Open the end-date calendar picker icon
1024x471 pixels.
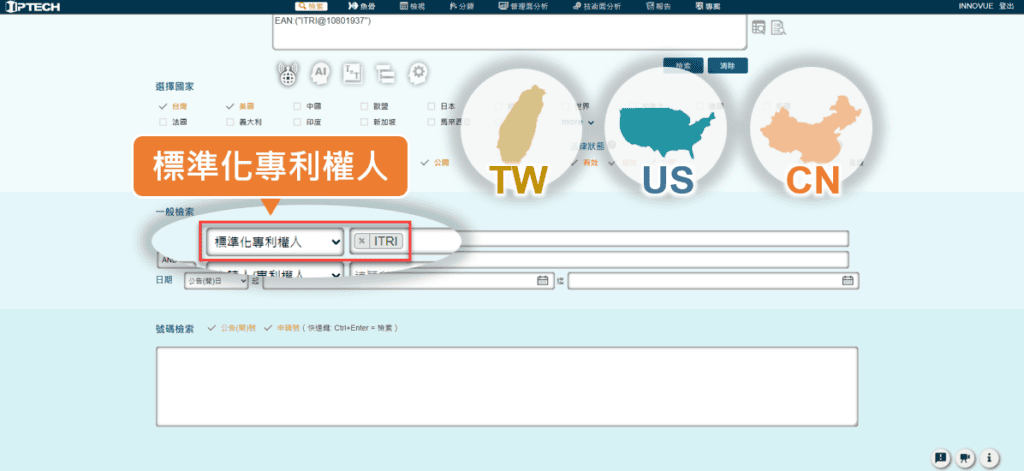(848, 281)
